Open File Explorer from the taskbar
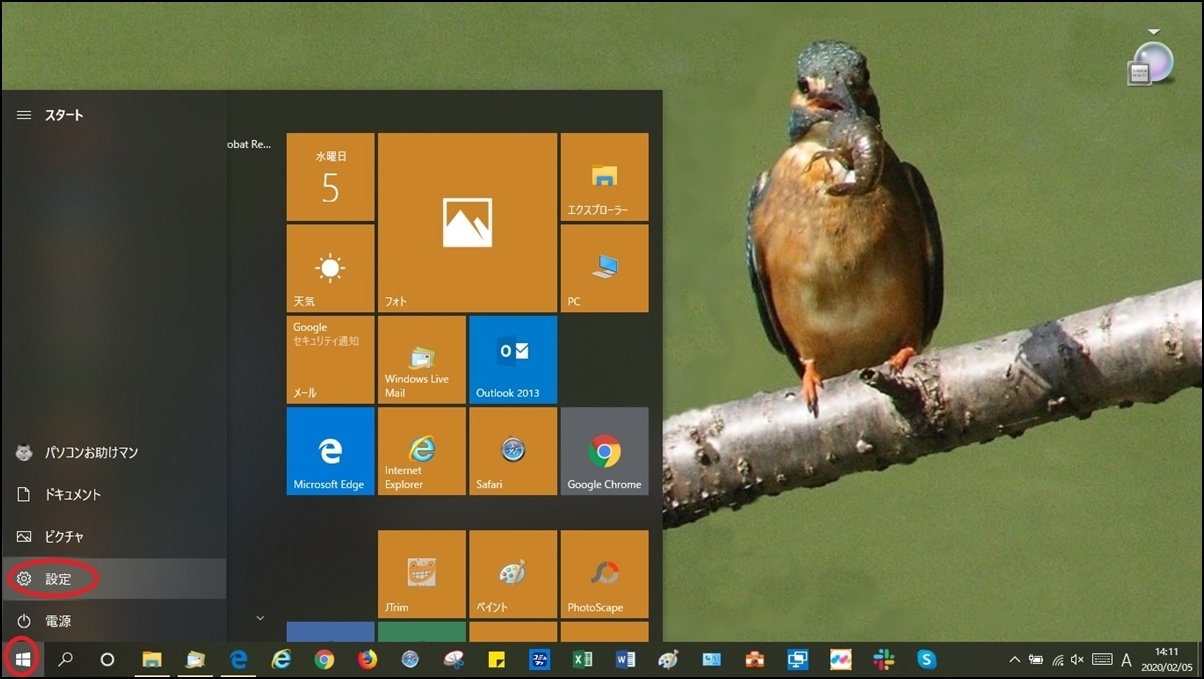Viewport: 1204px width, 679px height. pyautogui.click(x=152, y=659)
